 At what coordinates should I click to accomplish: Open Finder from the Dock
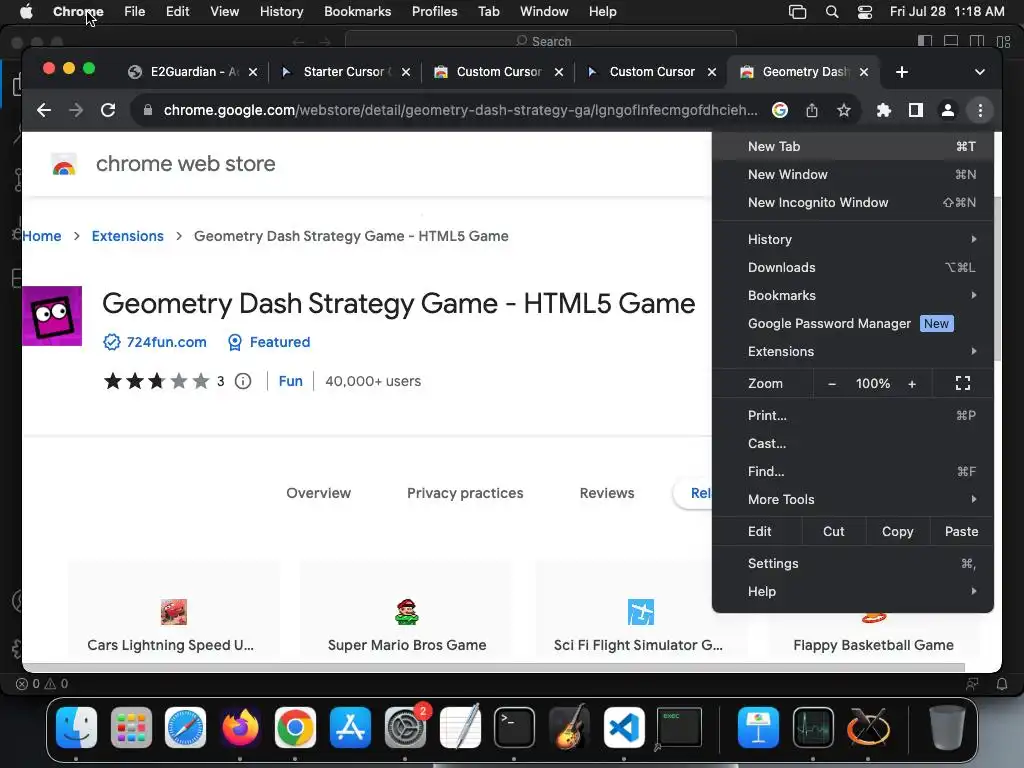(76, 728)
